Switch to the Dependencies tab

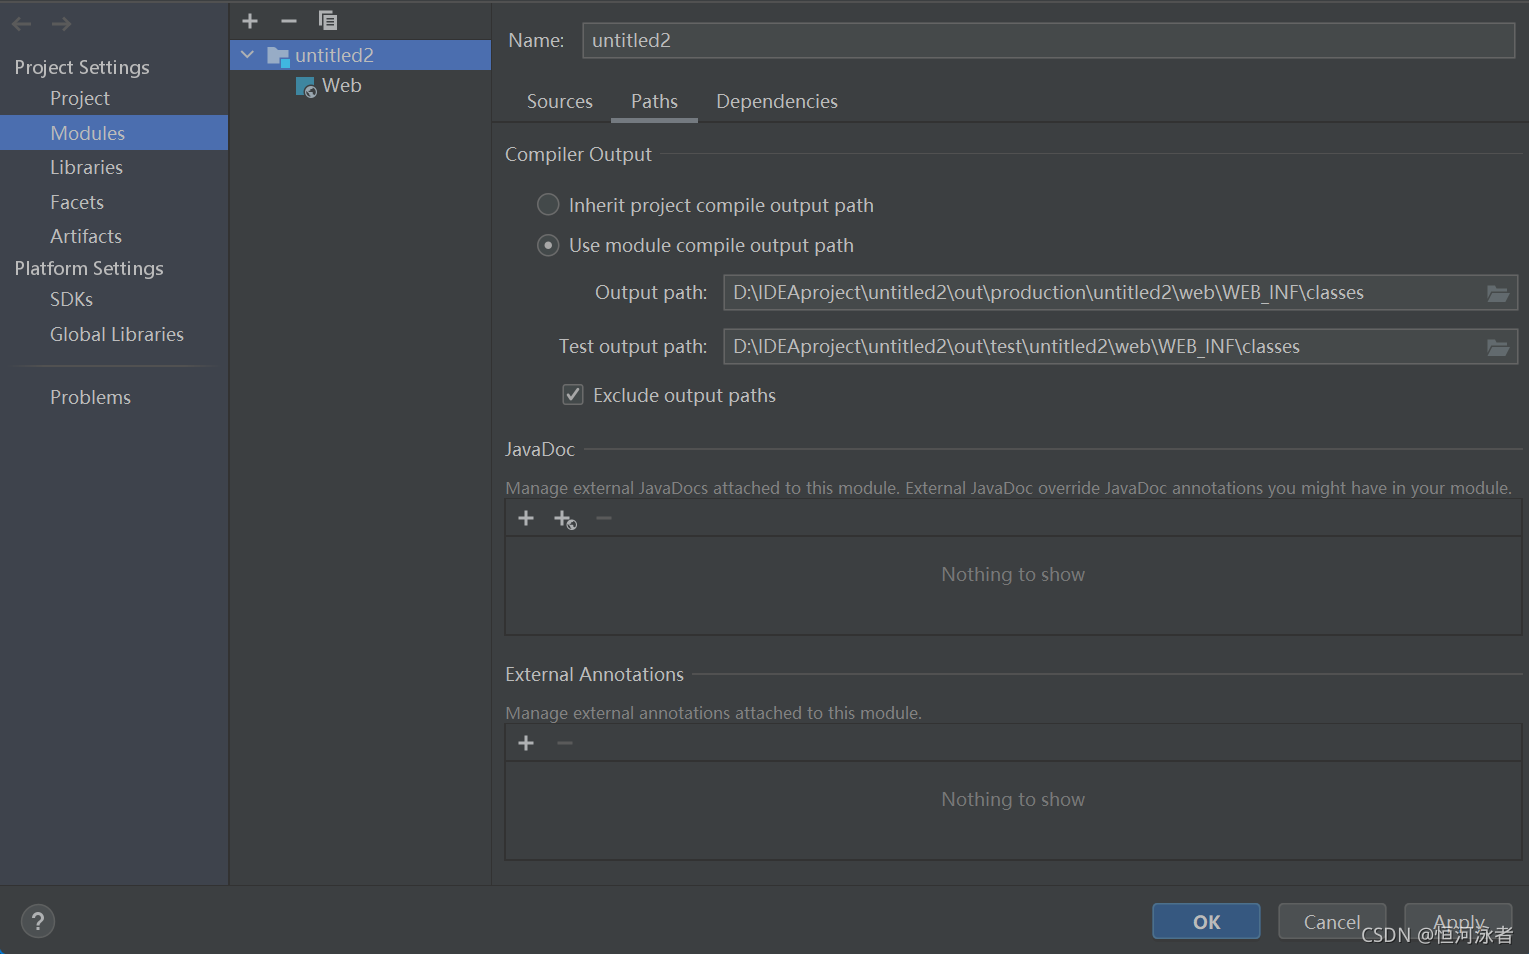777,101
